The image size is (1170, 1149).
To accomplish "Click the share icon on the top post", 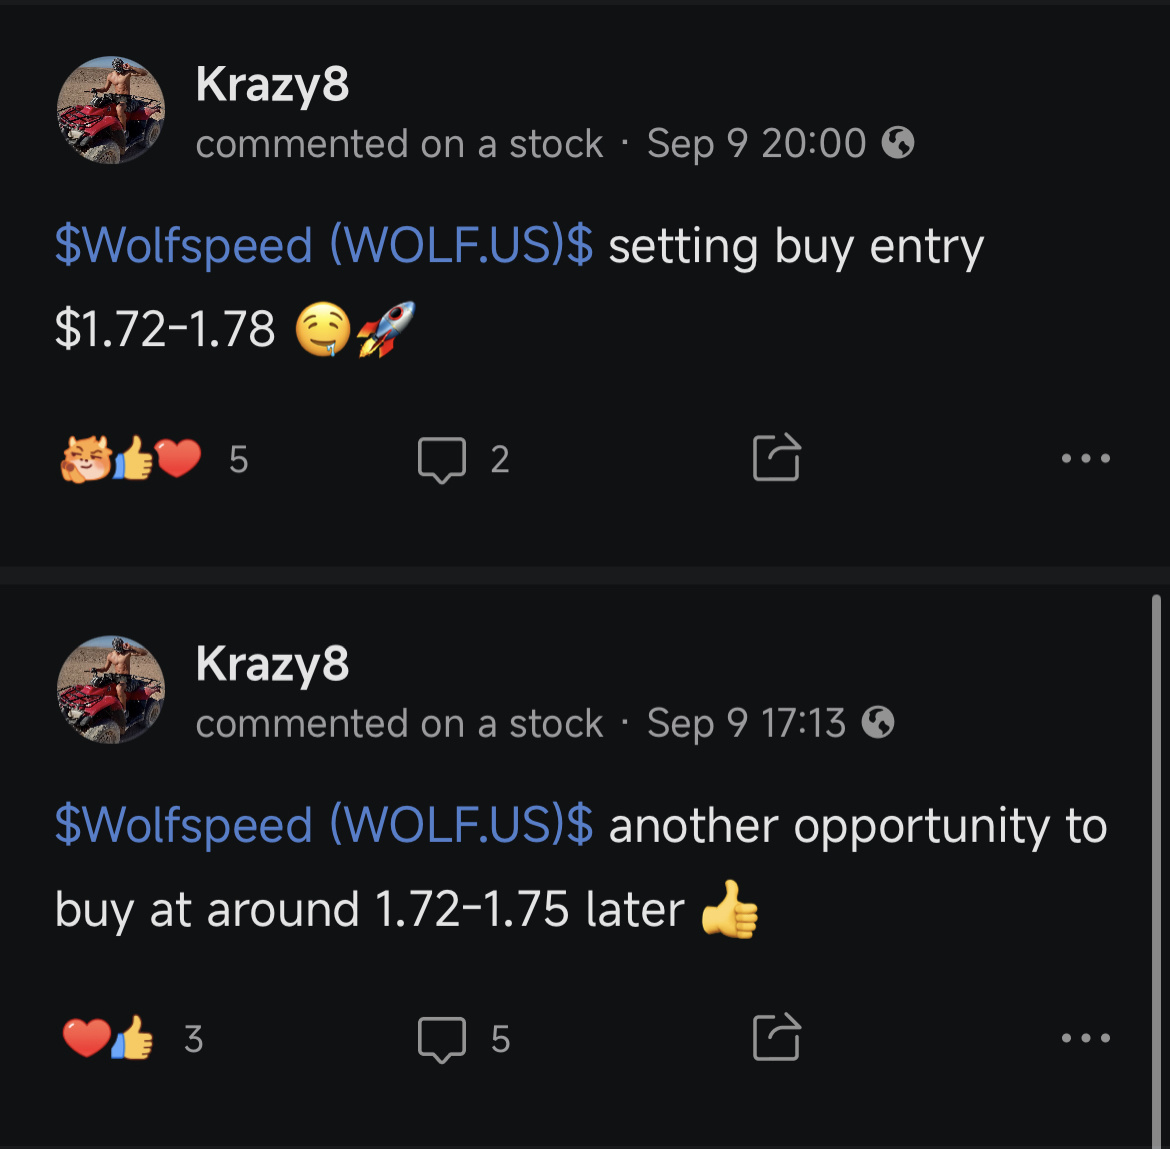I will pyautogui.click(x=777, y=457).
